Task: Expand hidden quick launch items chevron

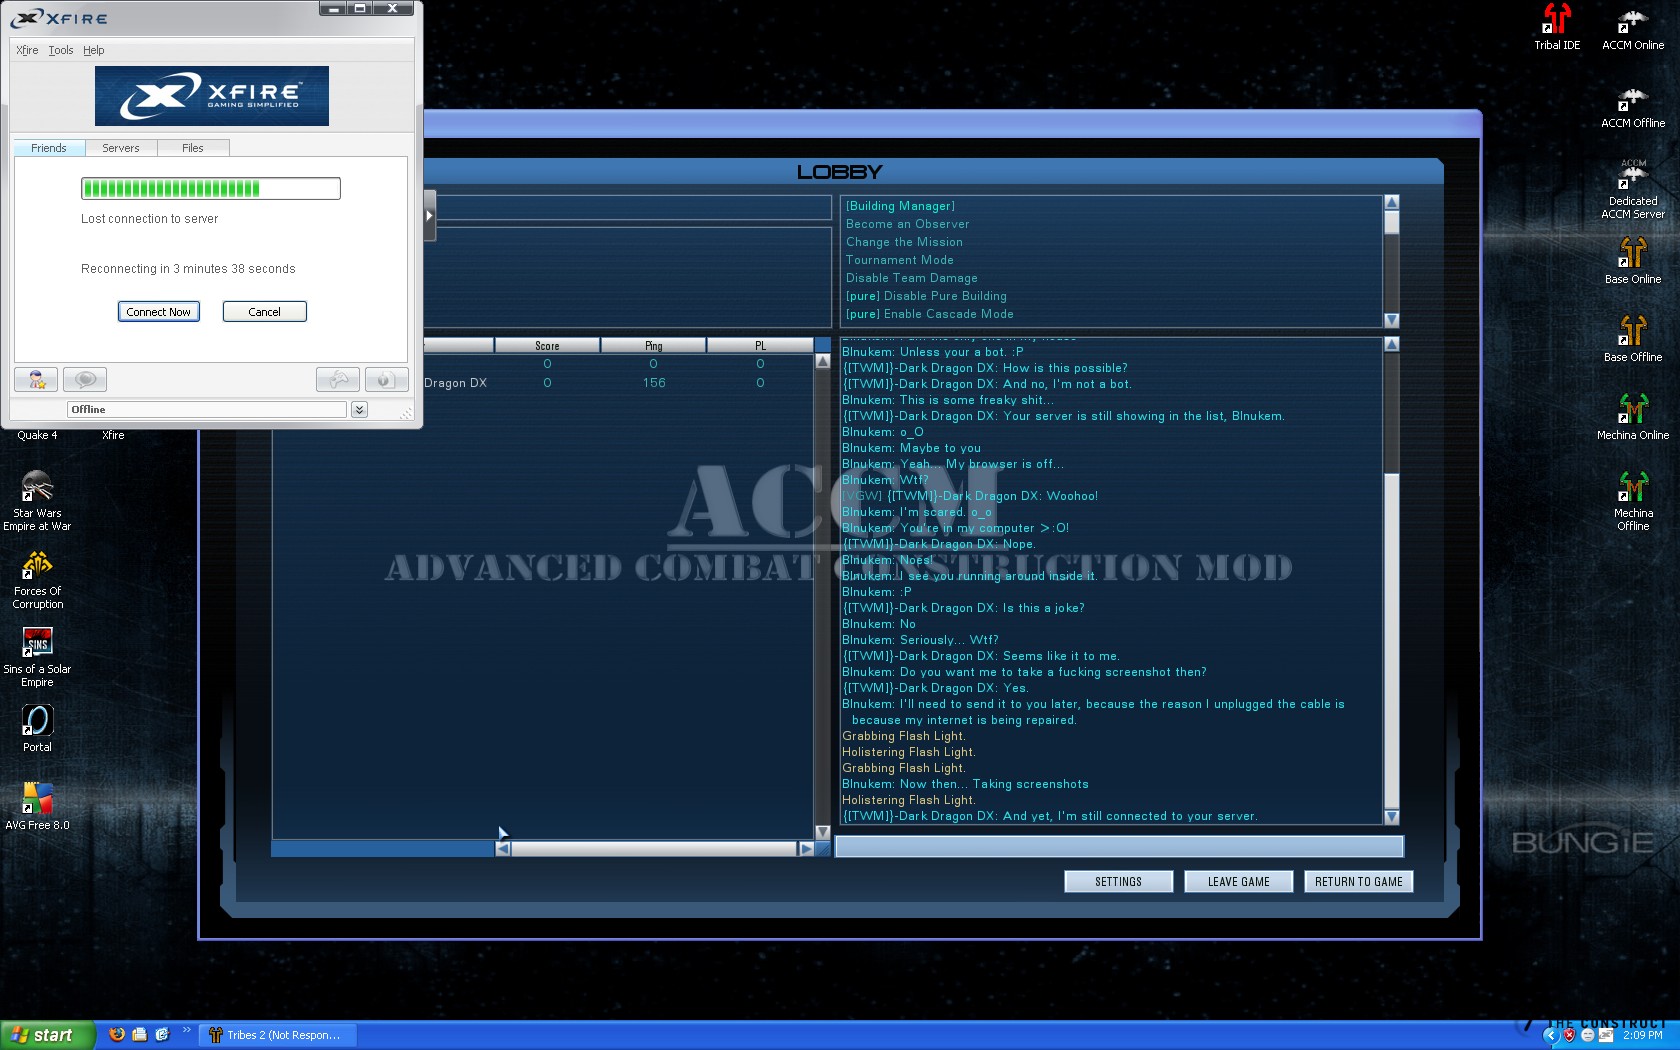Action: coord(186,1029)
